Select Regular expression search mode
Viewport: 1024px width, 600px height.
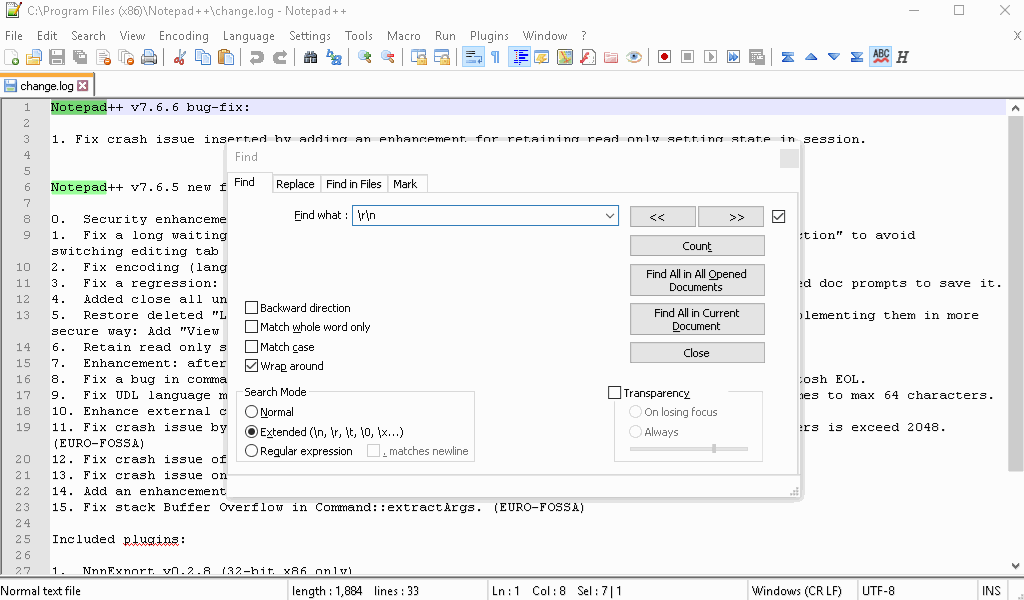[x=253, y=450]
